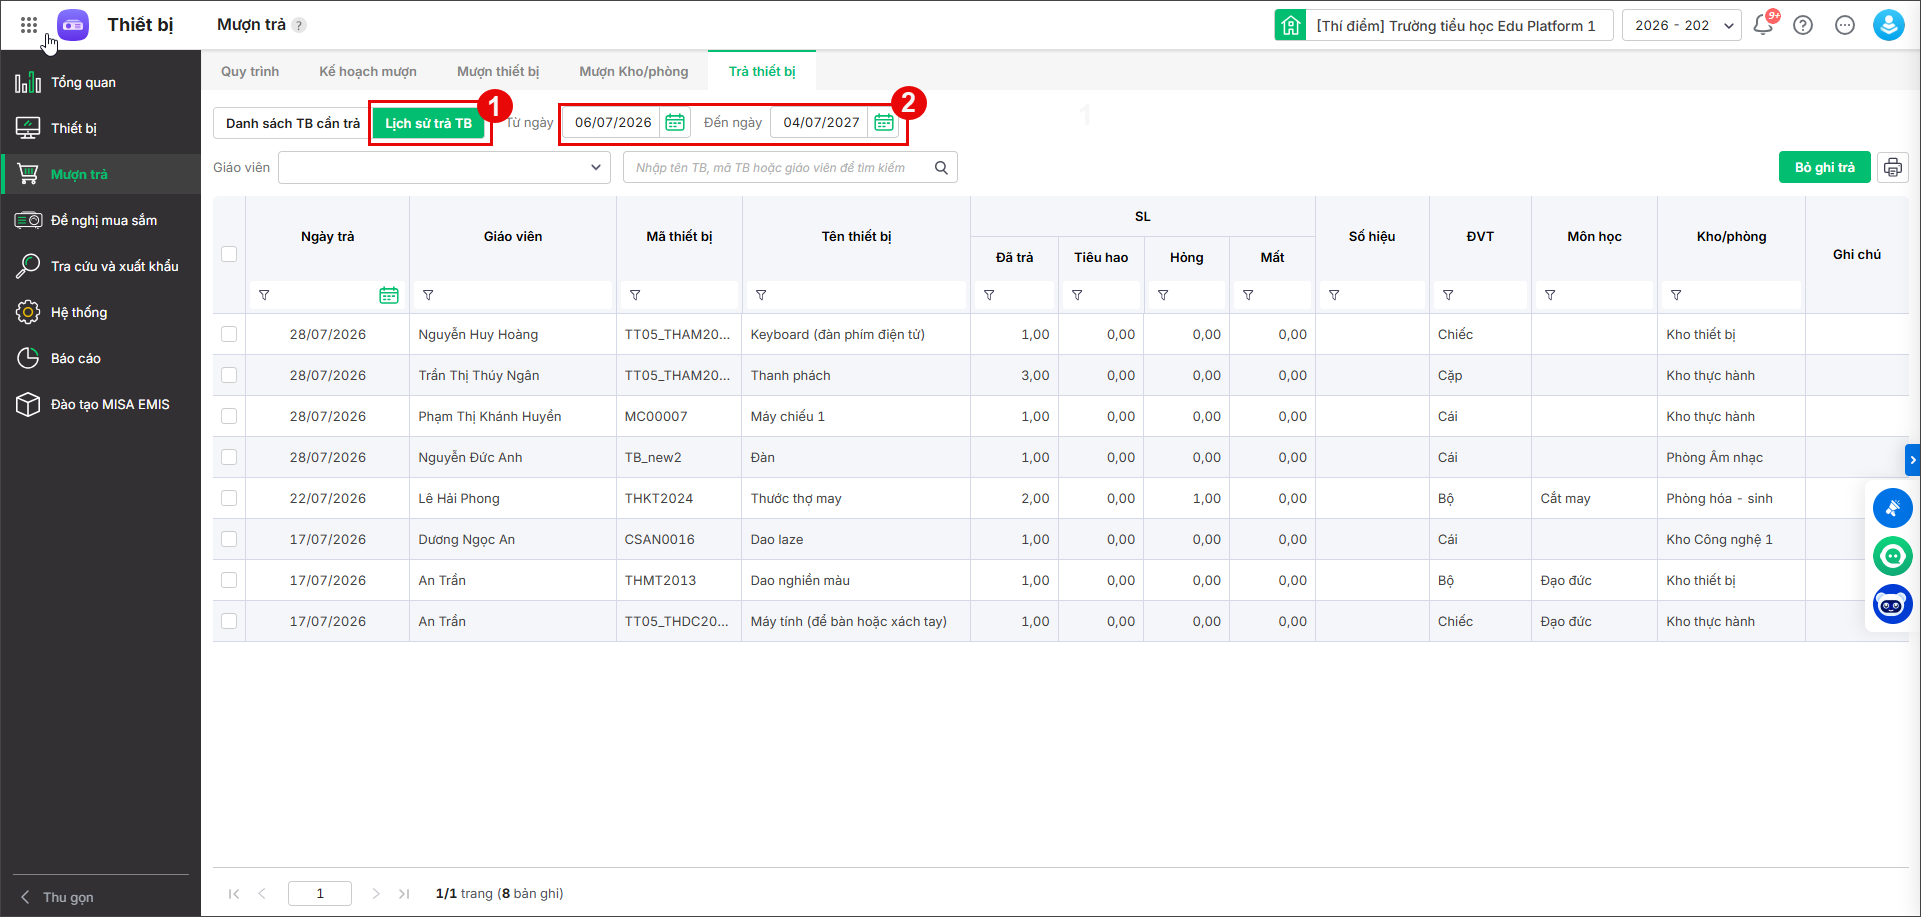
Task: Click the search magnifier icon
Action: (x=941, y=167)
